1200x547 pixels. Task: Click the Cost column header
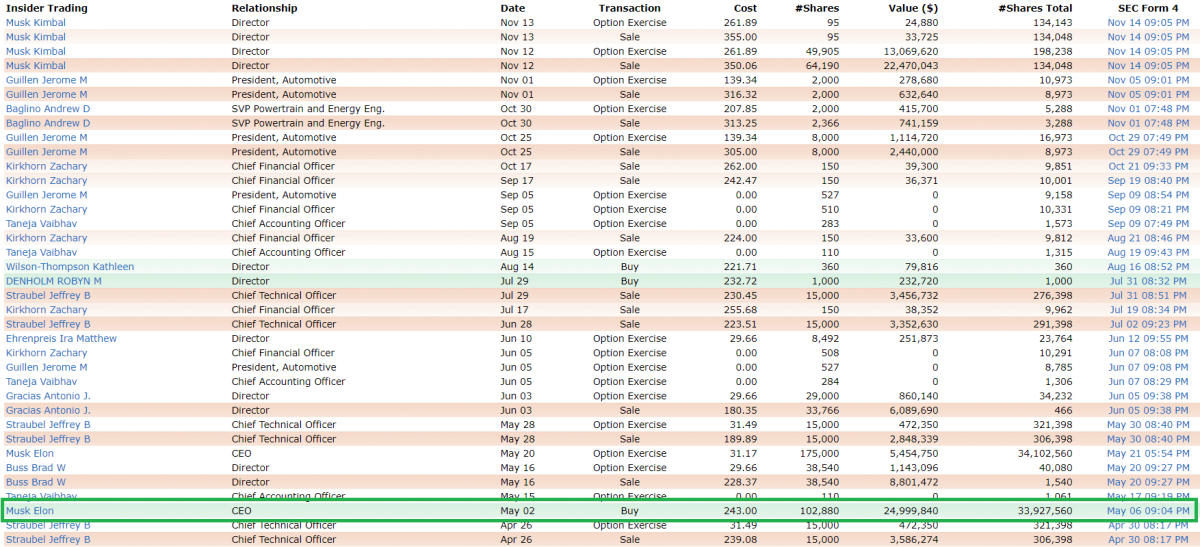(745, 8)
